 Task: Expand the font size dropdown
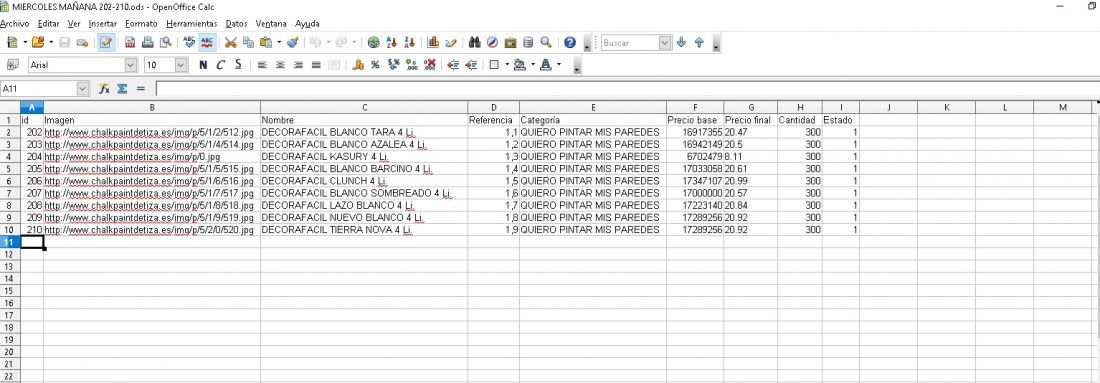(x=181, y=65)
